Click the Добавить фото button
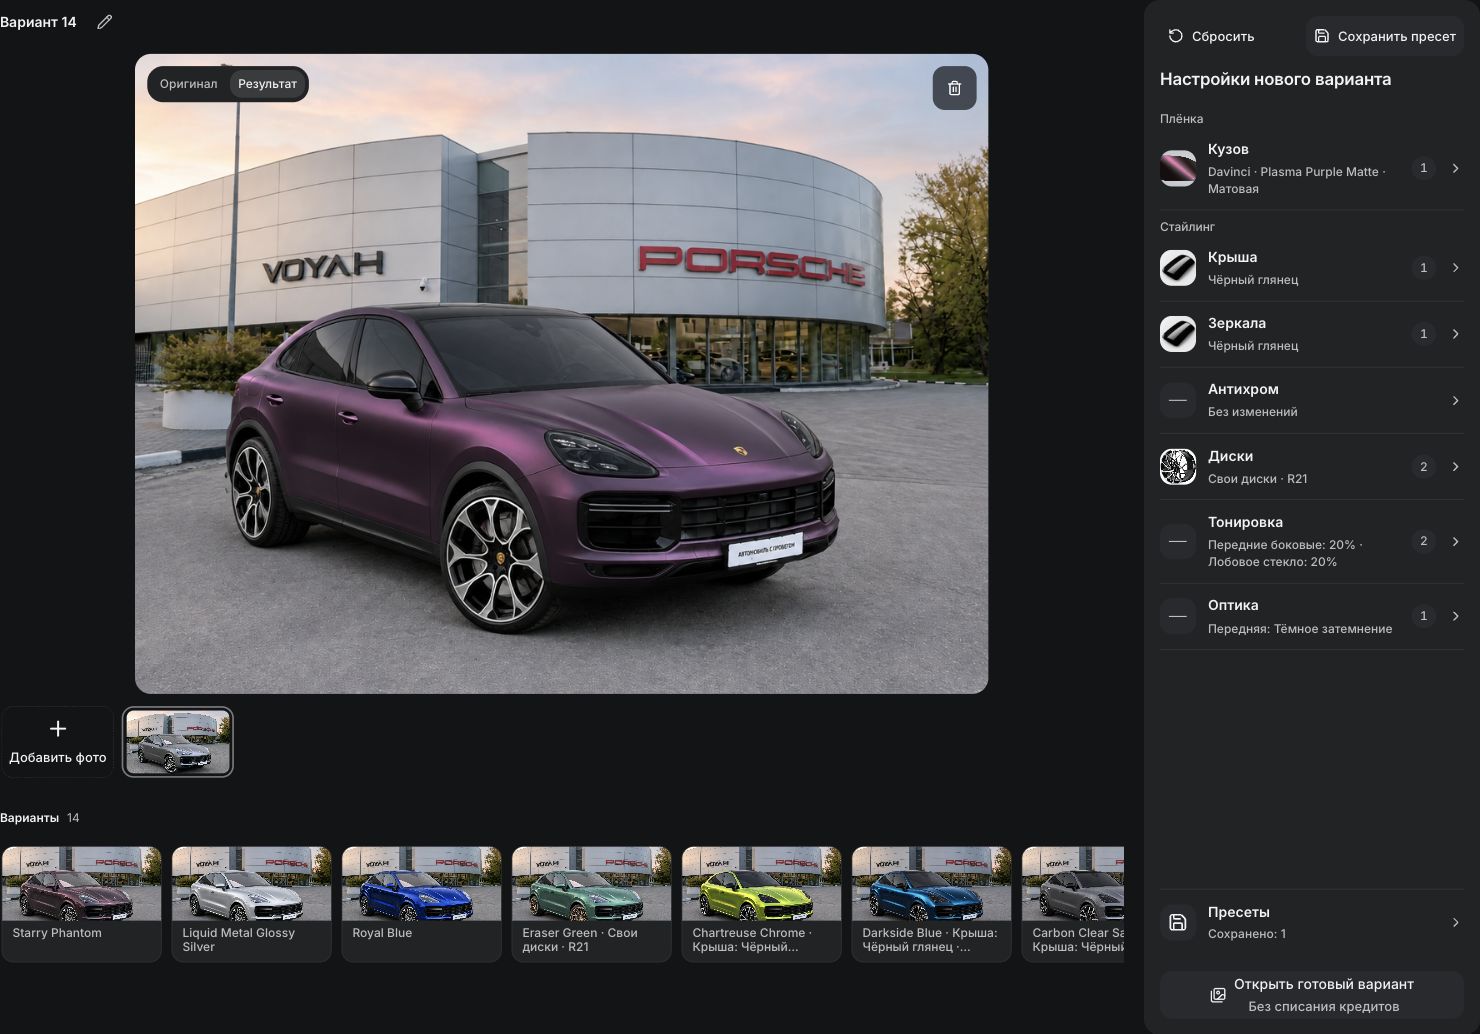 pyautogui.click(x=58, y=742)
